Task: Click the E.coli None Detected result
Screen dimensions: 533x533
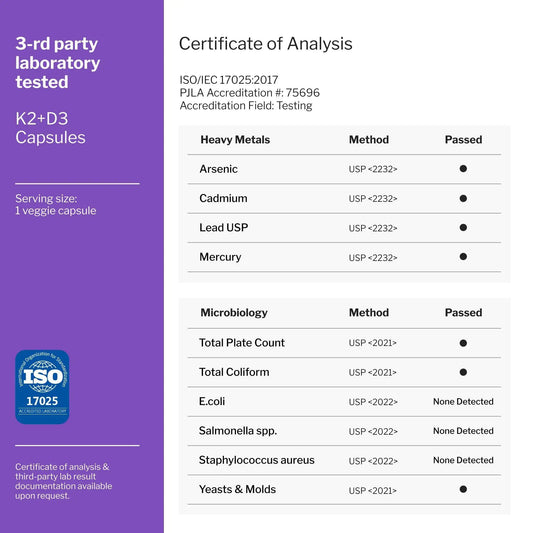Action: (463, 402)
